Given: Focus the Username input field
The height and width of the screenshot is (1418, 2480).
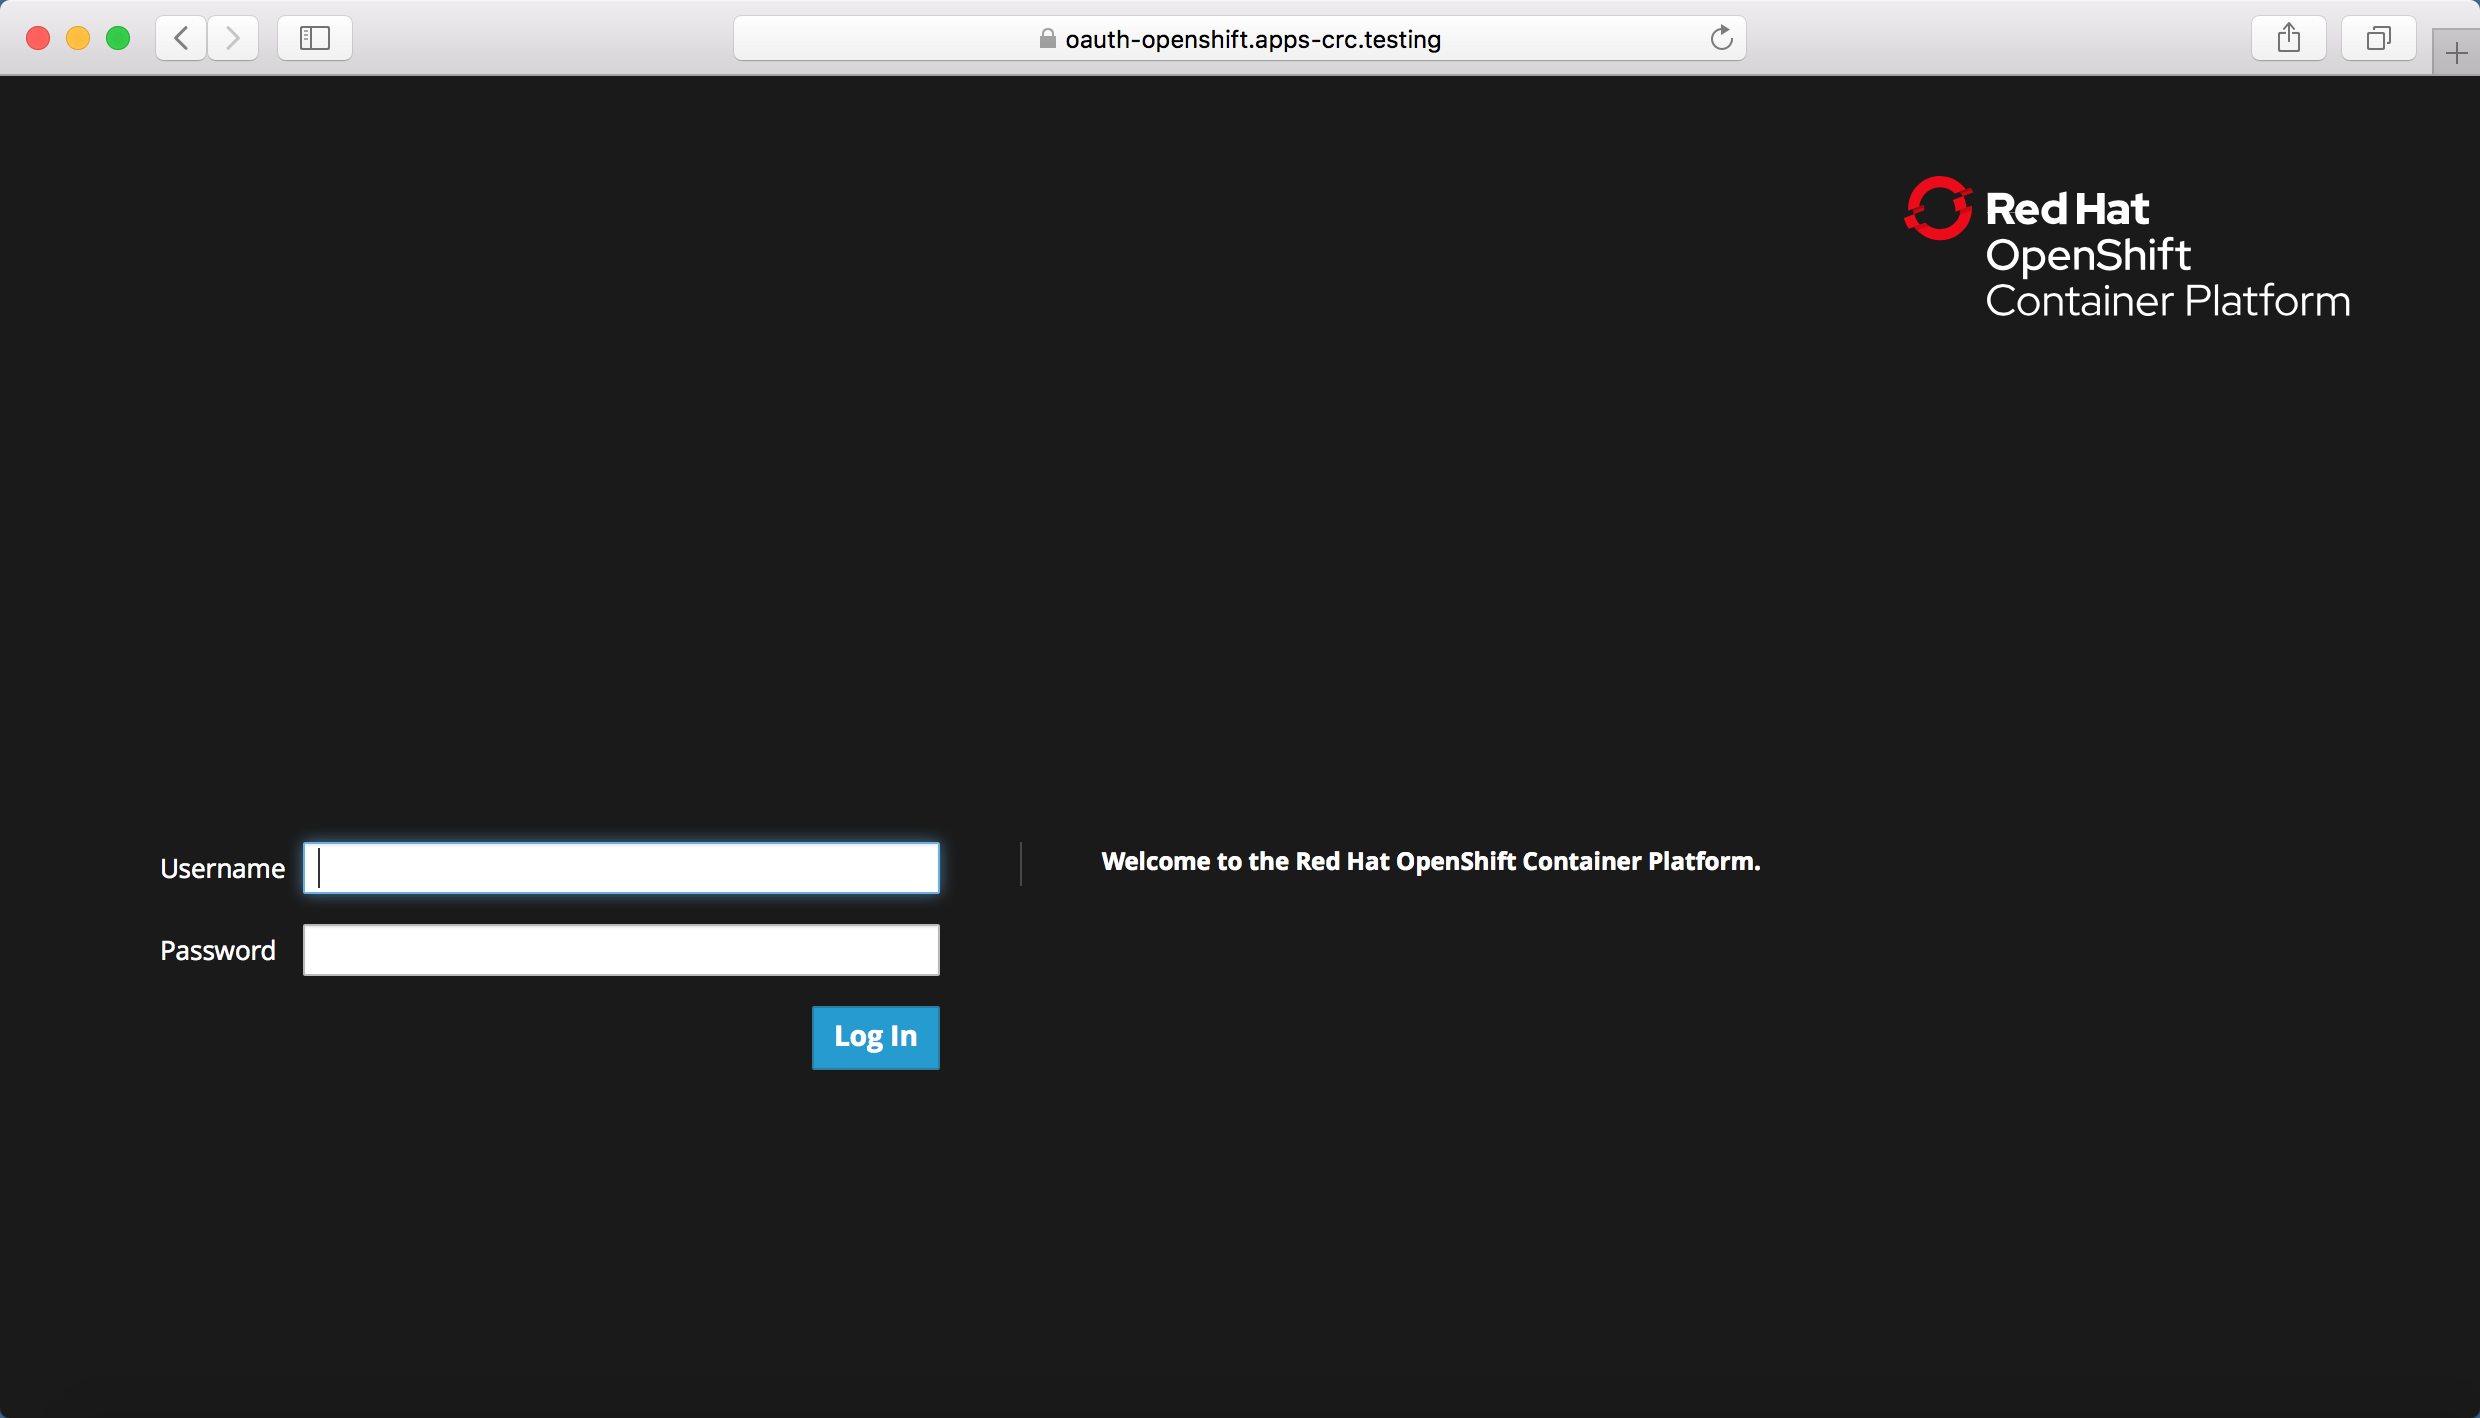Looking at the screenshot, I should (x=621, y=868).
